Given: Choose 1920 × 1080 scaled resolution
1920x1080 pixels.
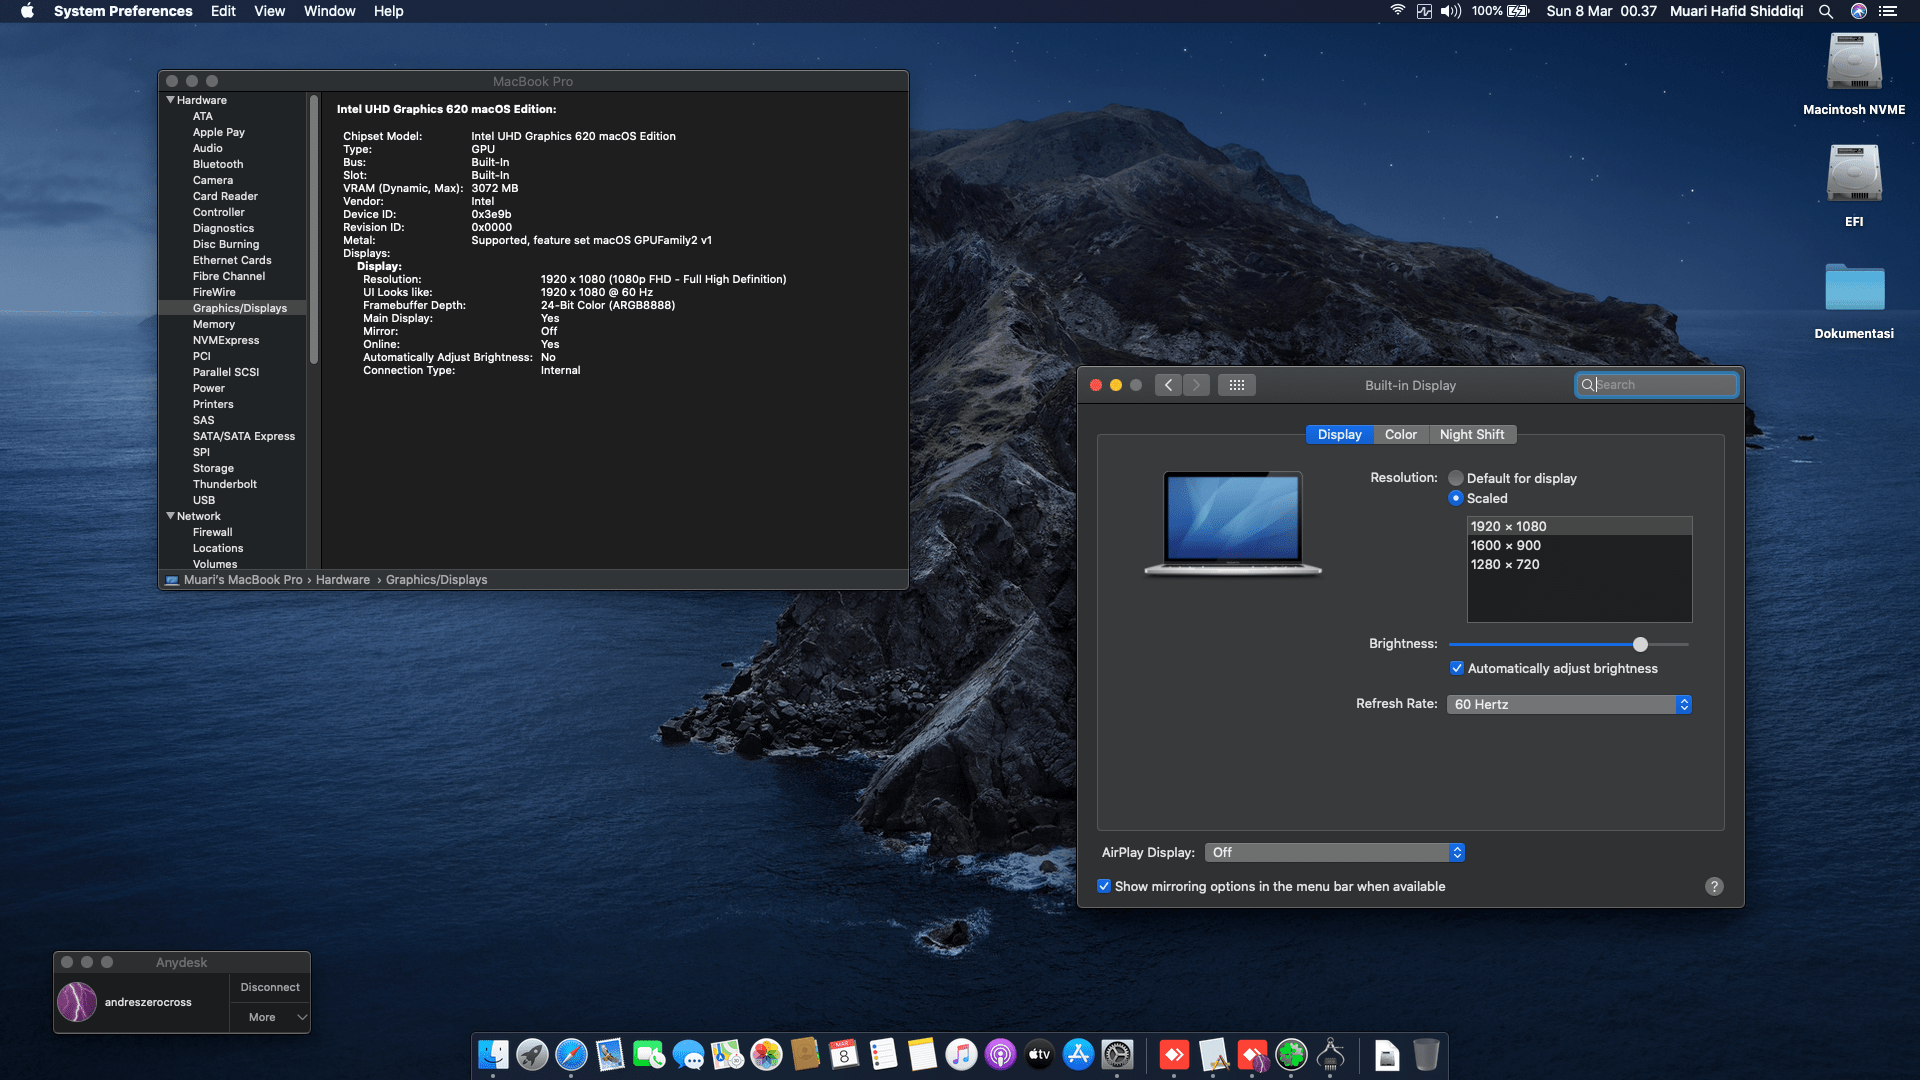Looking at the screenshot, I should pyautogui.click(x=1579, y=526).
